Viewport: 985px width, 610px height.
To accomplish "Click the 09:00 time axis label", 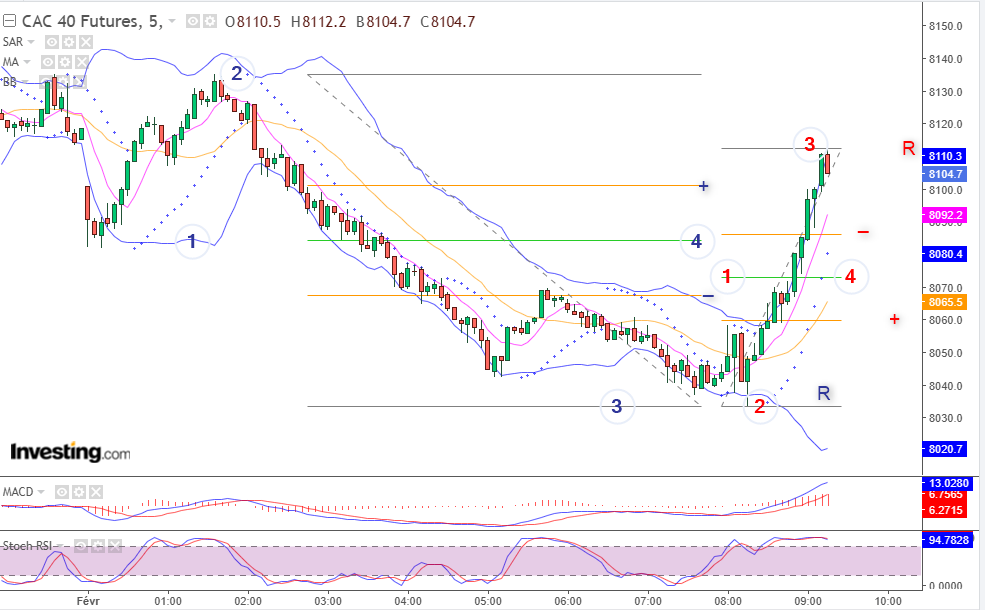I will tap(808, 601).
